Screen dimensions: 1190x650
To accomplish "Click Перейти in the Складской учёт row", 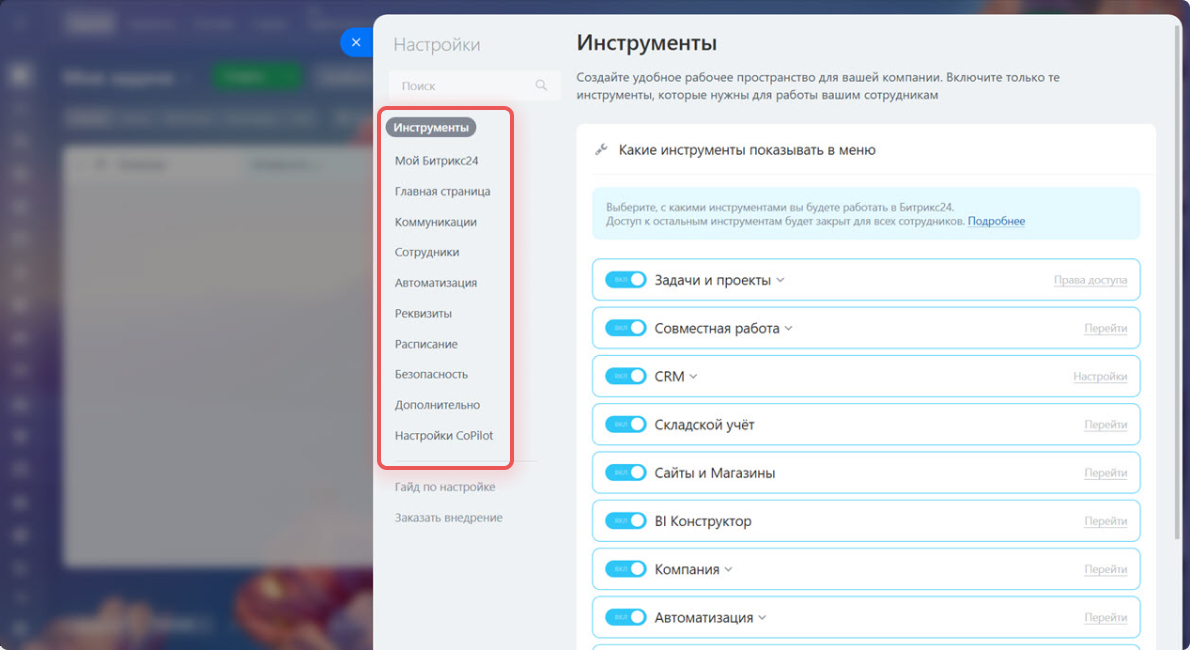I will (1105, 424).
